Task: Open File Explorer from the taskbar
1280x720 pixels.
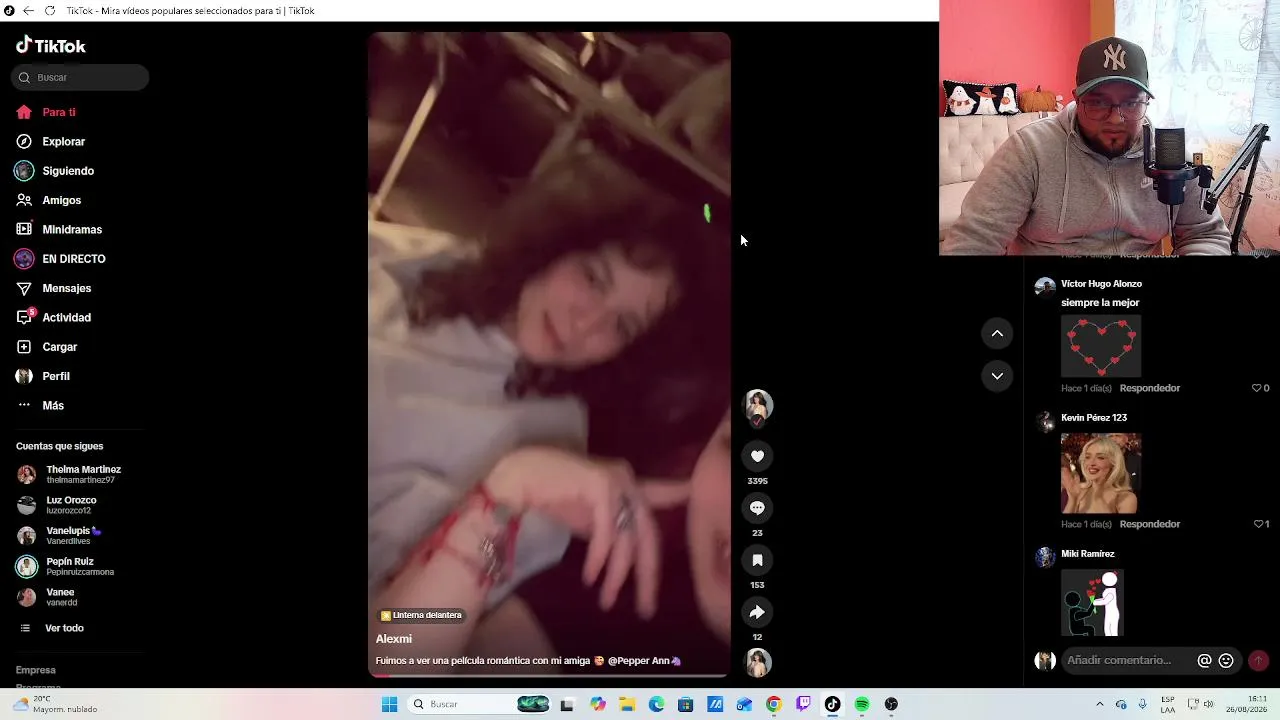Action: [x=627, y=704]
